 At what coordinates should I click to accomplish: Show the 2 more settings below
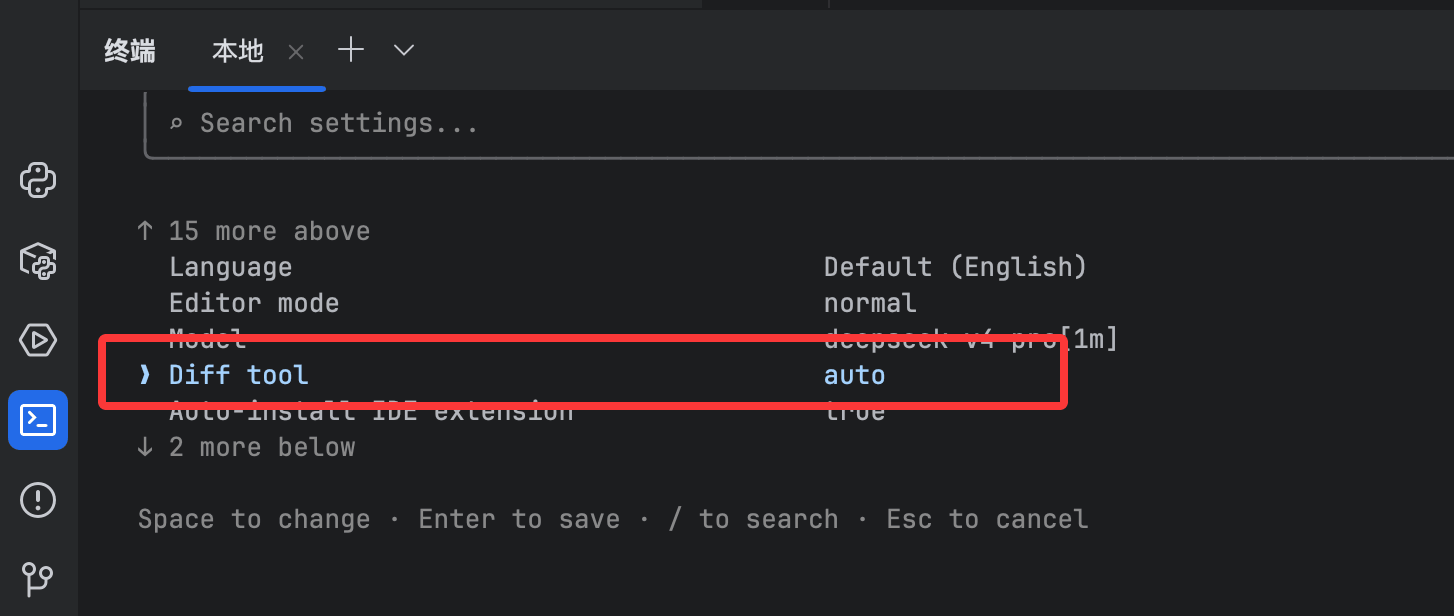tap(245, 447)
